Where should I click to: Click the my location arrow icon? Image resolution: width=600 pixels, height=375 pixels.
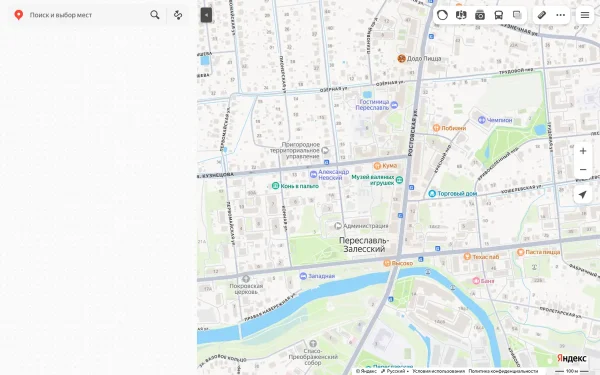pos(583,194)
